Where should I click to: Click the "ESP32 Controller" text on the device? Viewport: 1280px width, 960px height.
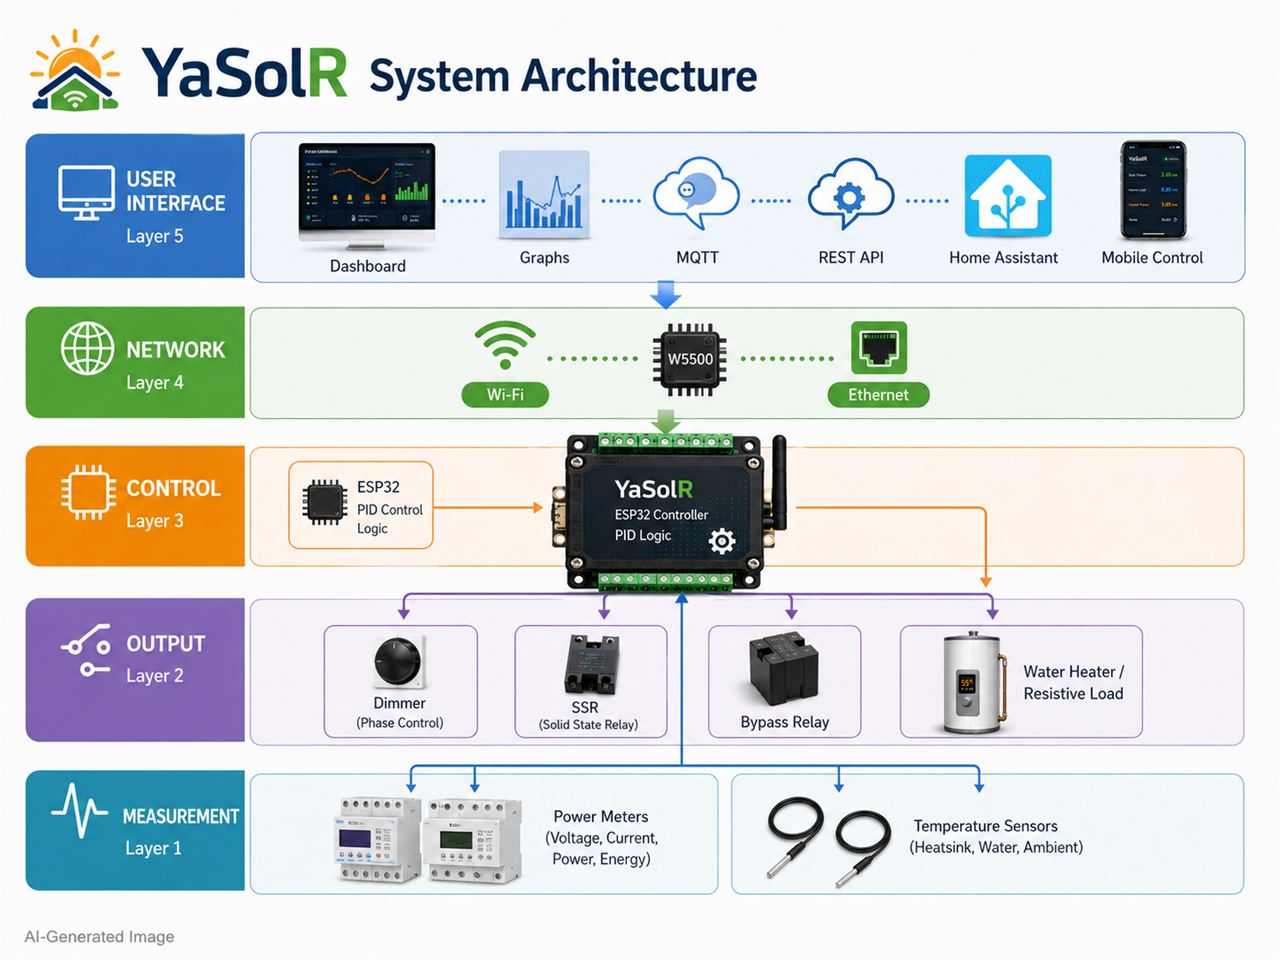pos(661,515)
